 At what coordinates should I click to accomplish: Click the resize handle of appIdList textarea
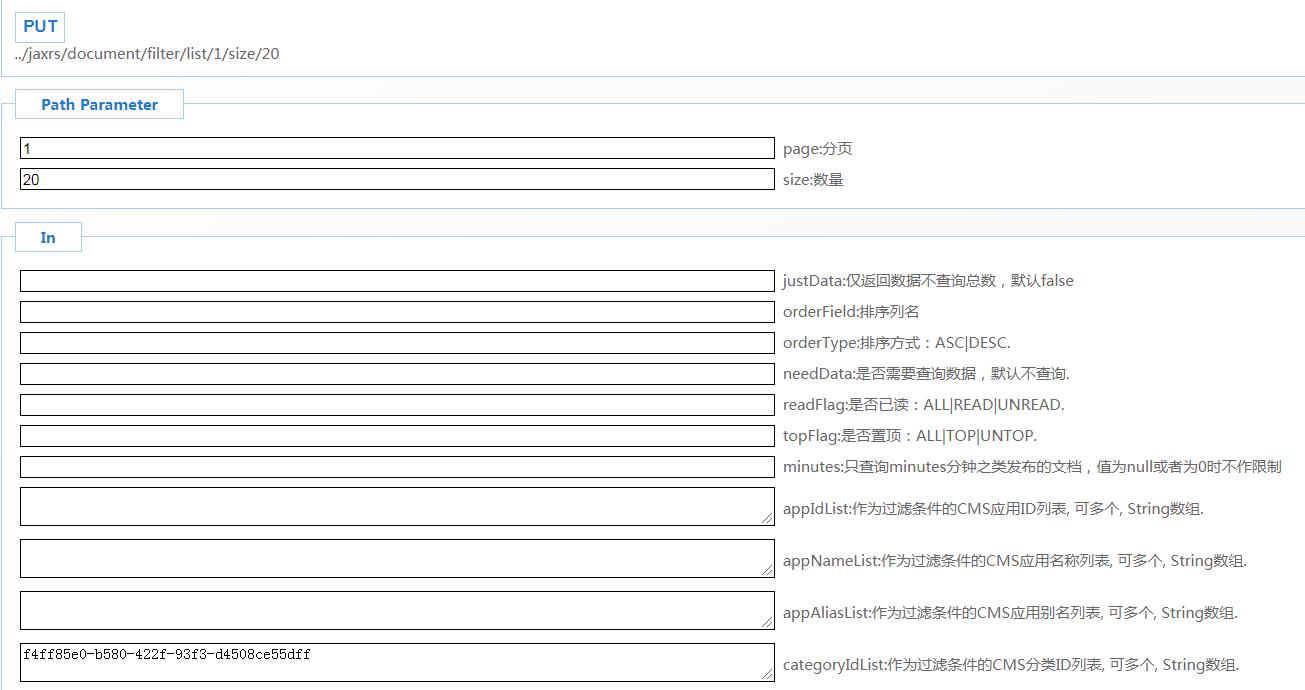tap(768, 519)
